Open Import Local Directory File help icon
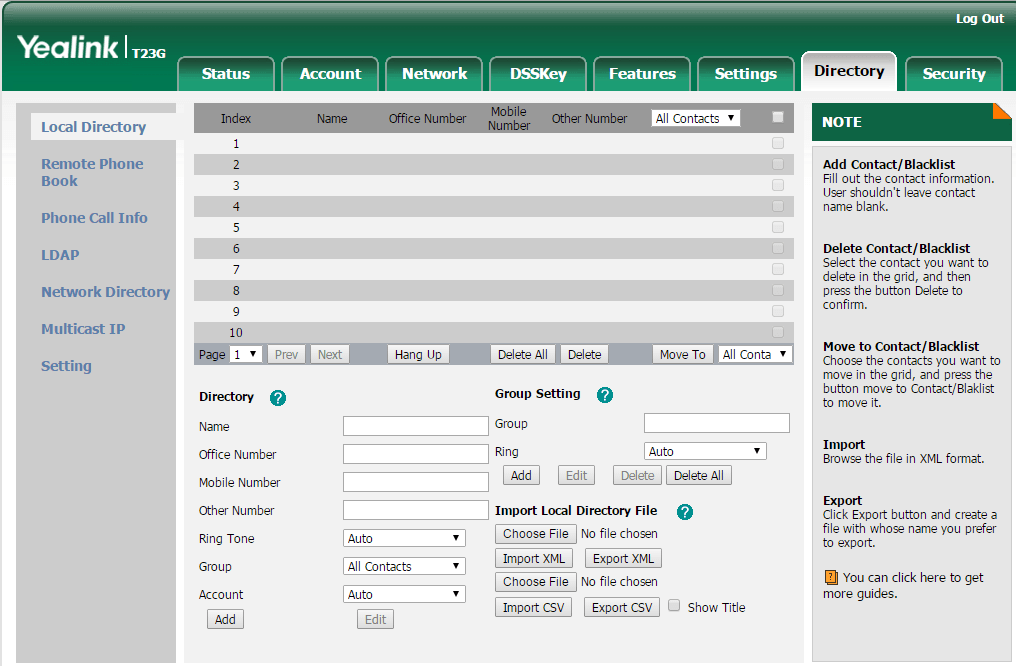This screenshot has height=666, width=1016. (x=685, y=512)
